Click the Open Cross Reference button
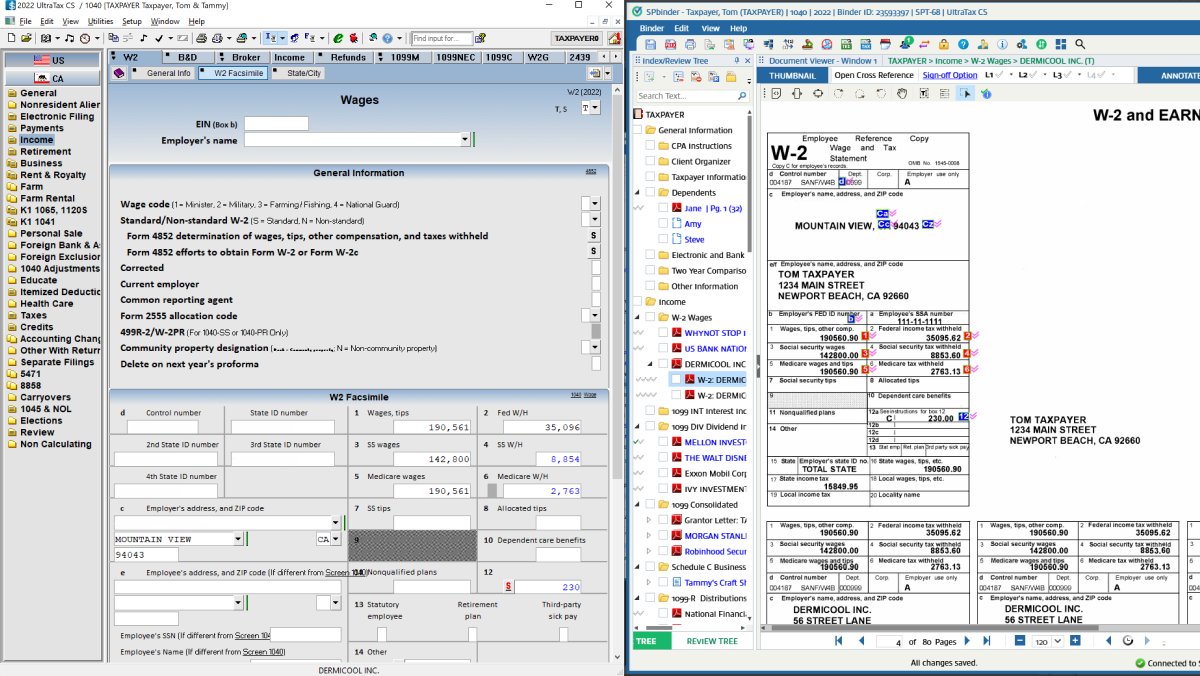Screen dimensions: 1200x676 (874, 75)
